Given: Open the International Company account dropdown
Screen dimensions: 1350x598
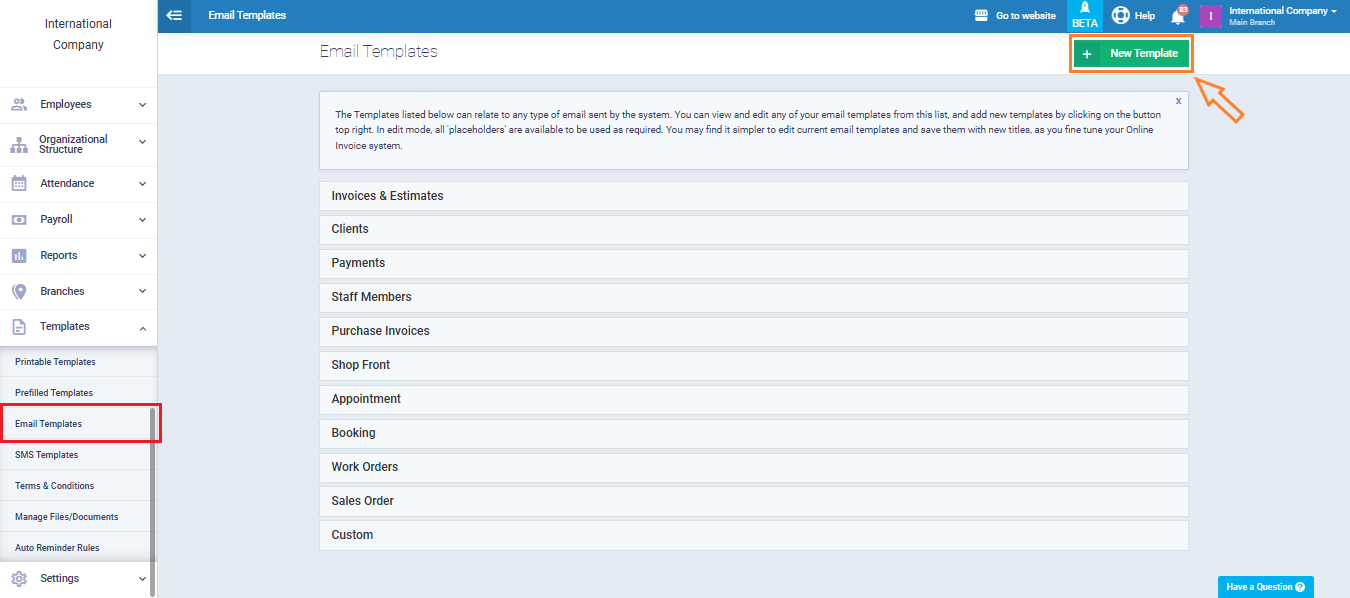Looking at the screenshot, I should pyautogui.click(x=1282, y=16).
